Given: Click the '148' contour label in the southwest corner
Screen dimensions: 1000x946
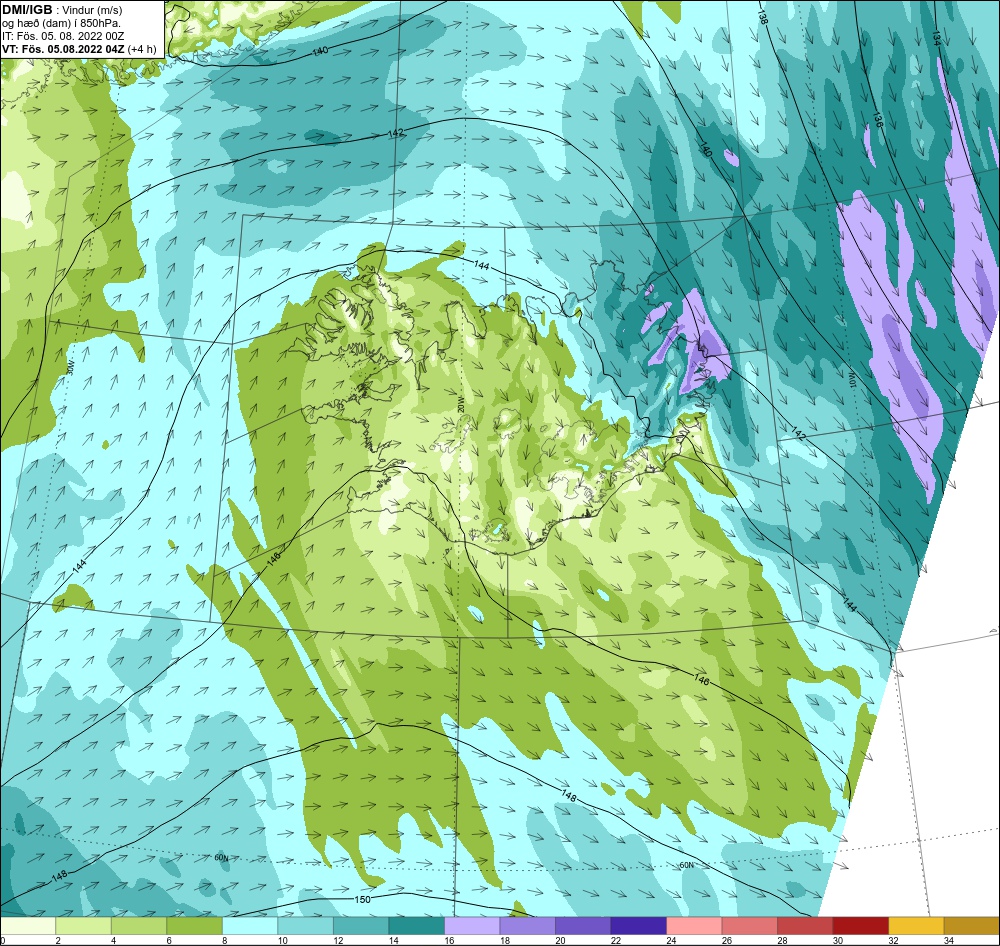Looking at the screenshot, I should (59, 877).
